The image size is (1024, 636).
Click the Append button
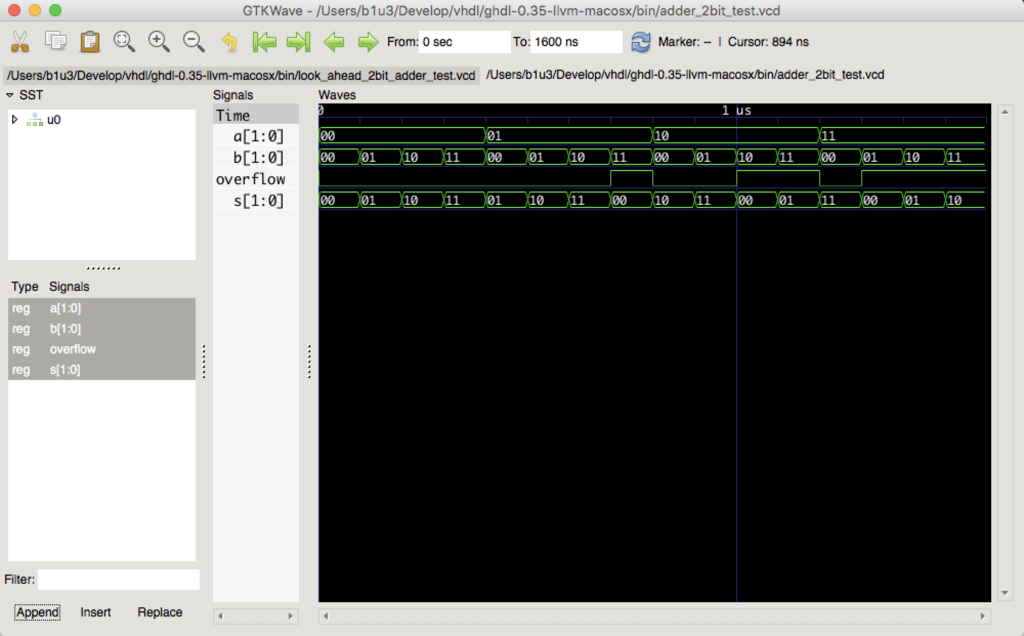(37, 612)
